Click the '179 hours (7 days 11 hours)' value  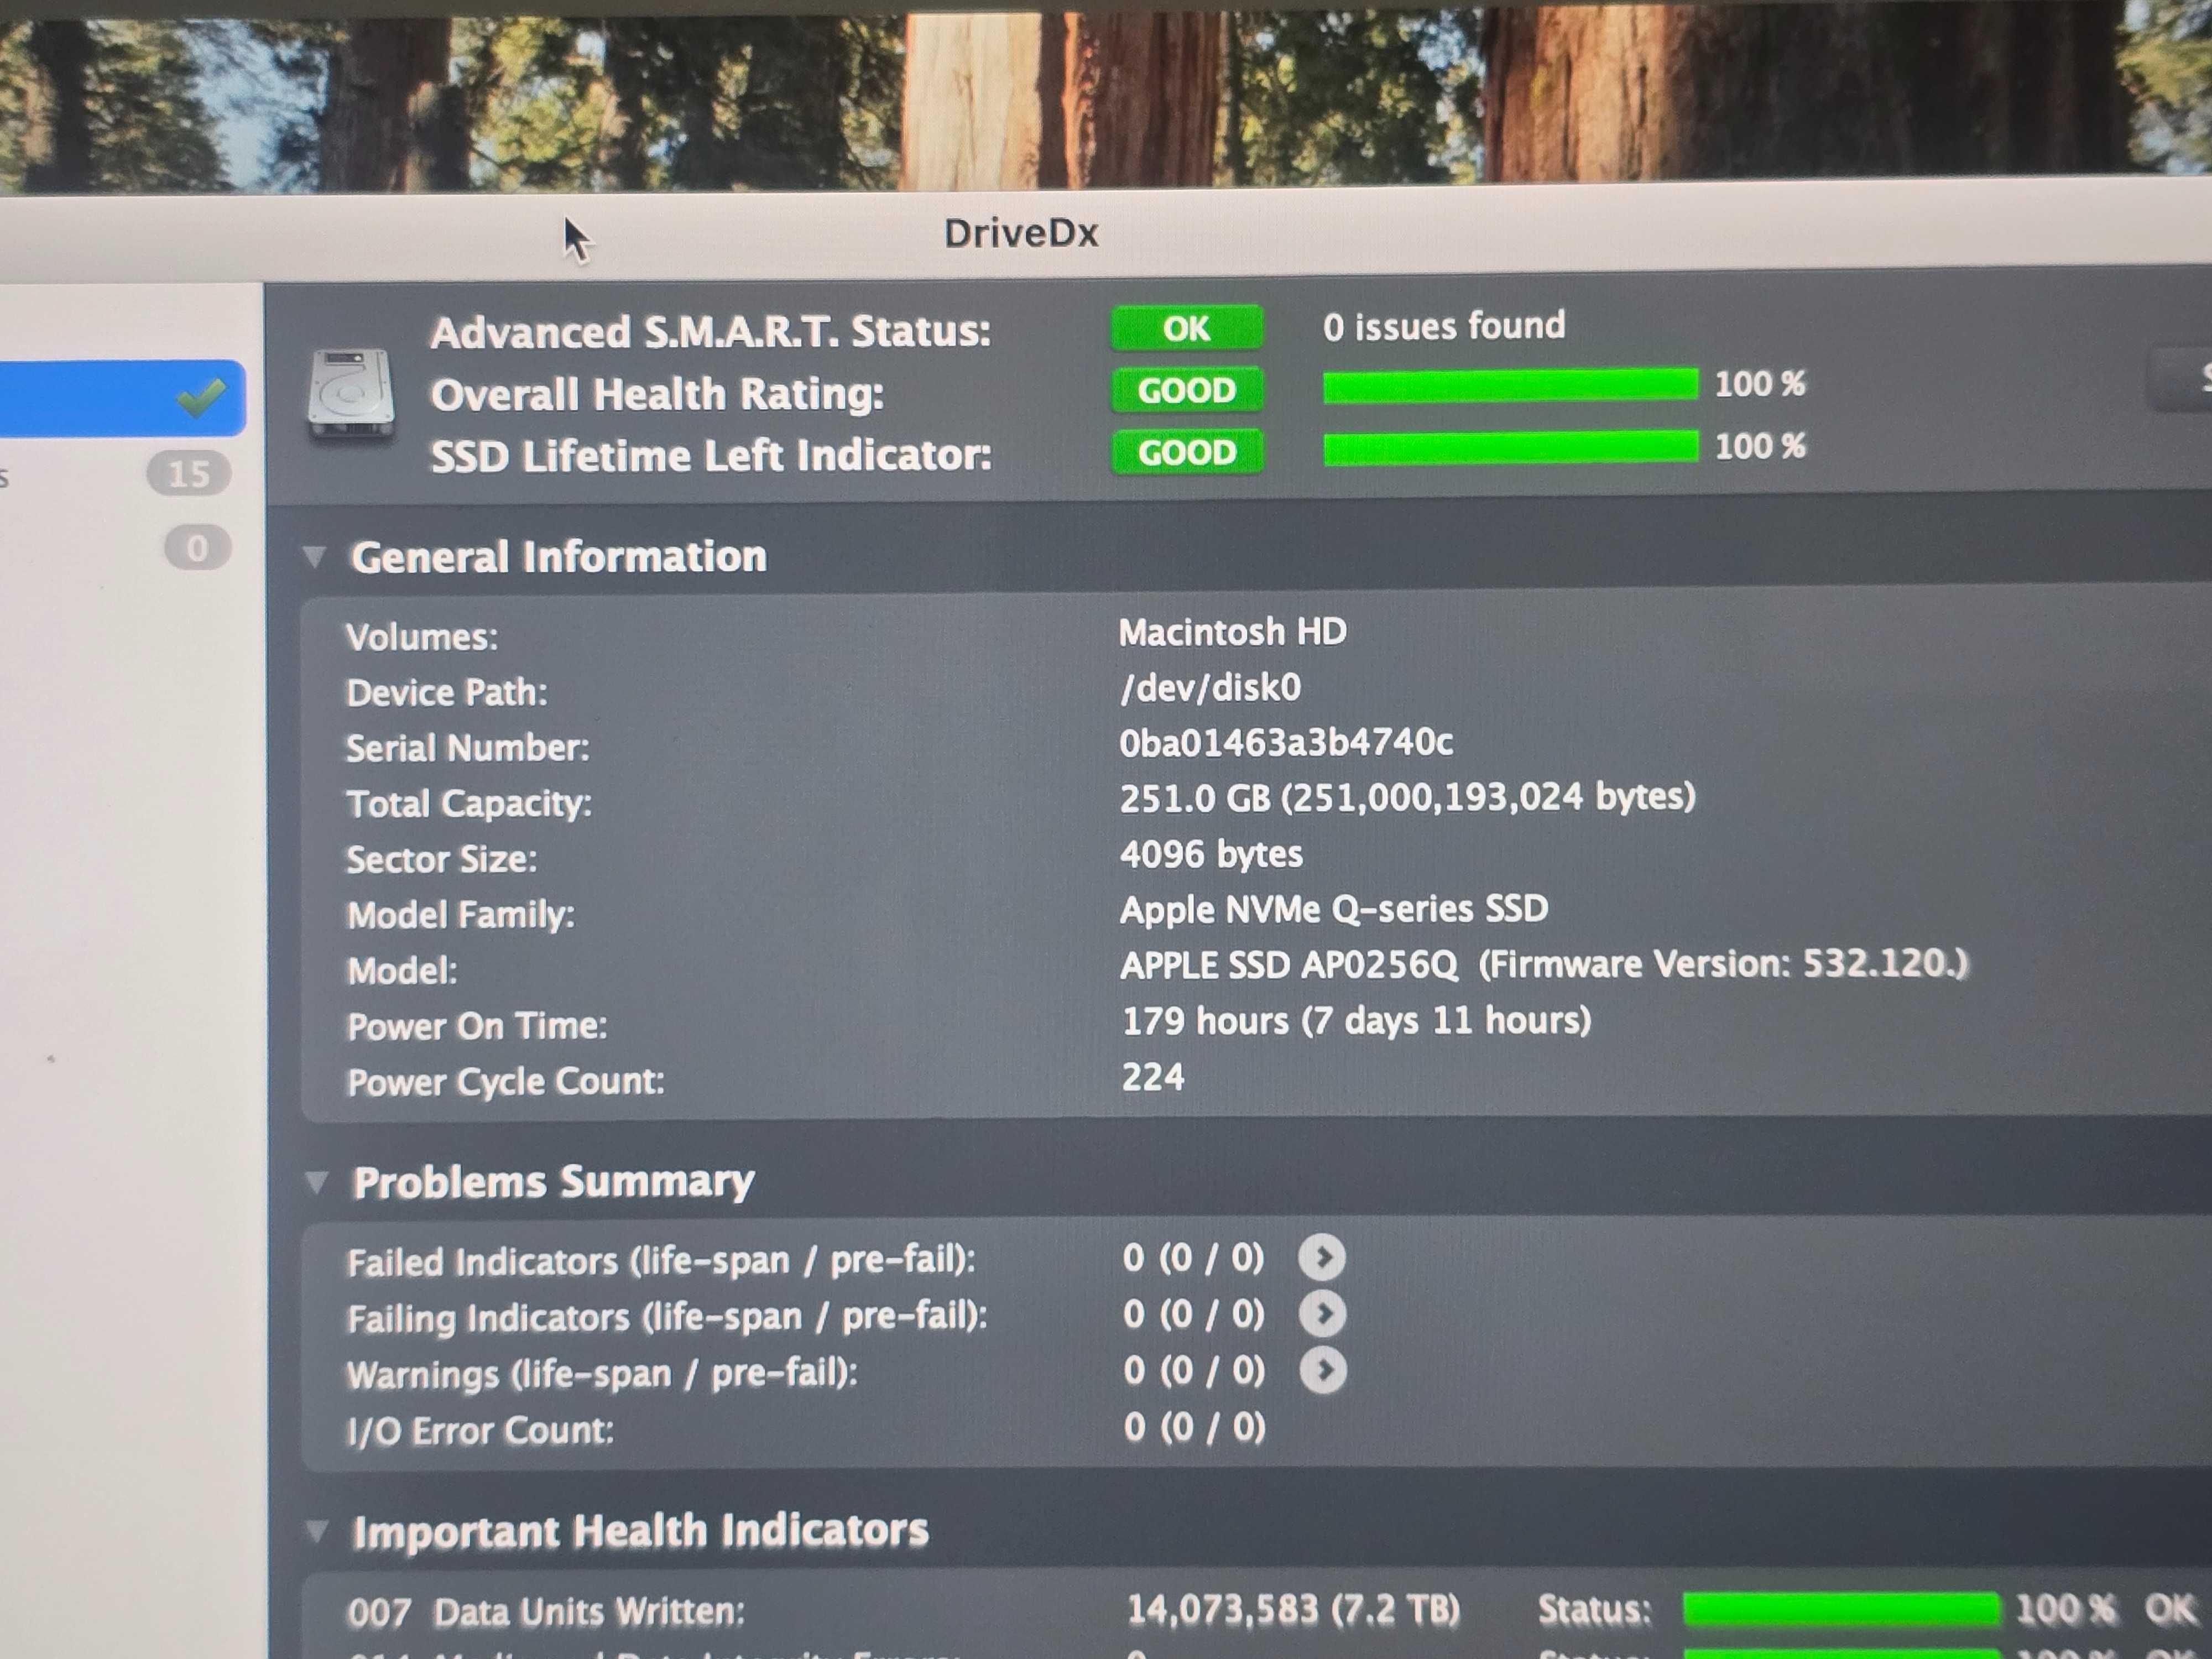pyautogui.click(x=1356, y=1021)
